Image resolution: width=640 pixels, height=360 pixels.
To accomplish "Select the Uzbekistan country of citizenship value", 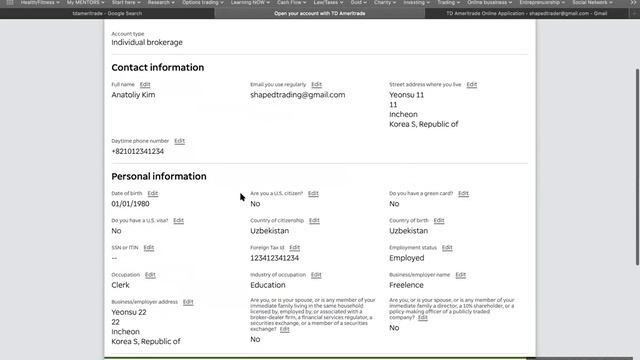I will (269, 231).
